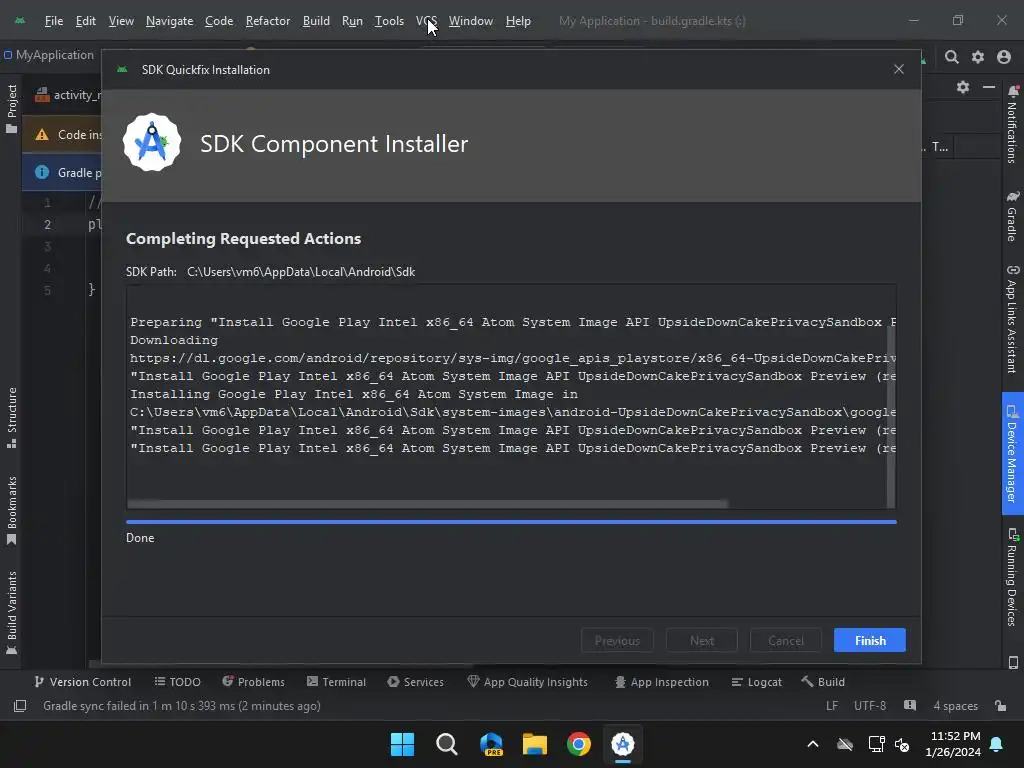1024x768 pixels.
Task: Open the clock and date flyout
Action: point(953,744)
